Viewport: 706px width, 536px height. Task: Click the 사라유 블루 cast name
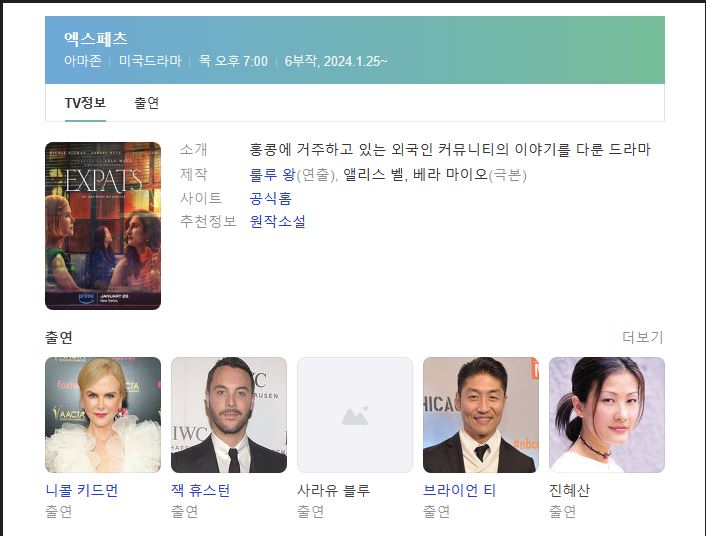[334, 490]
